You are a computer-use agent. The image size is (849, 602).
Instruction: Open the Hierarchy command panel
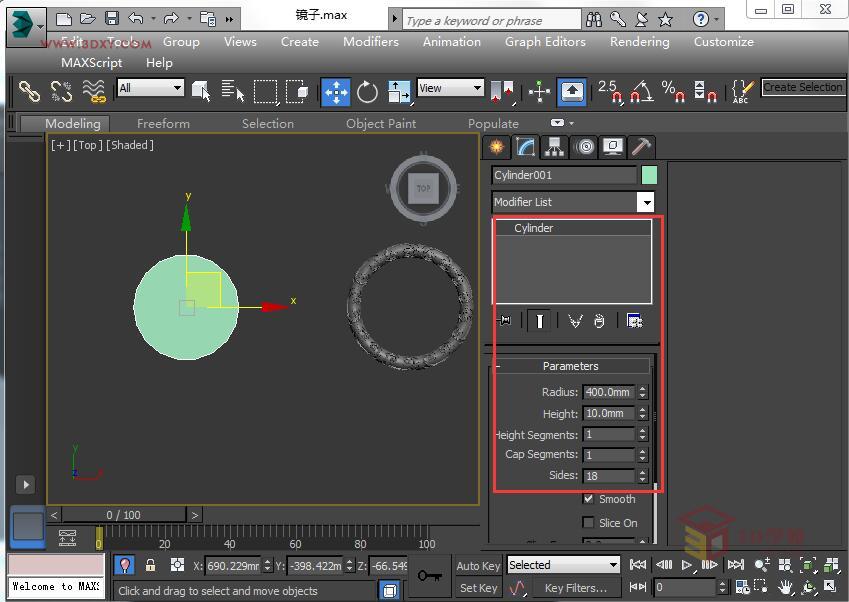[553, 147]
